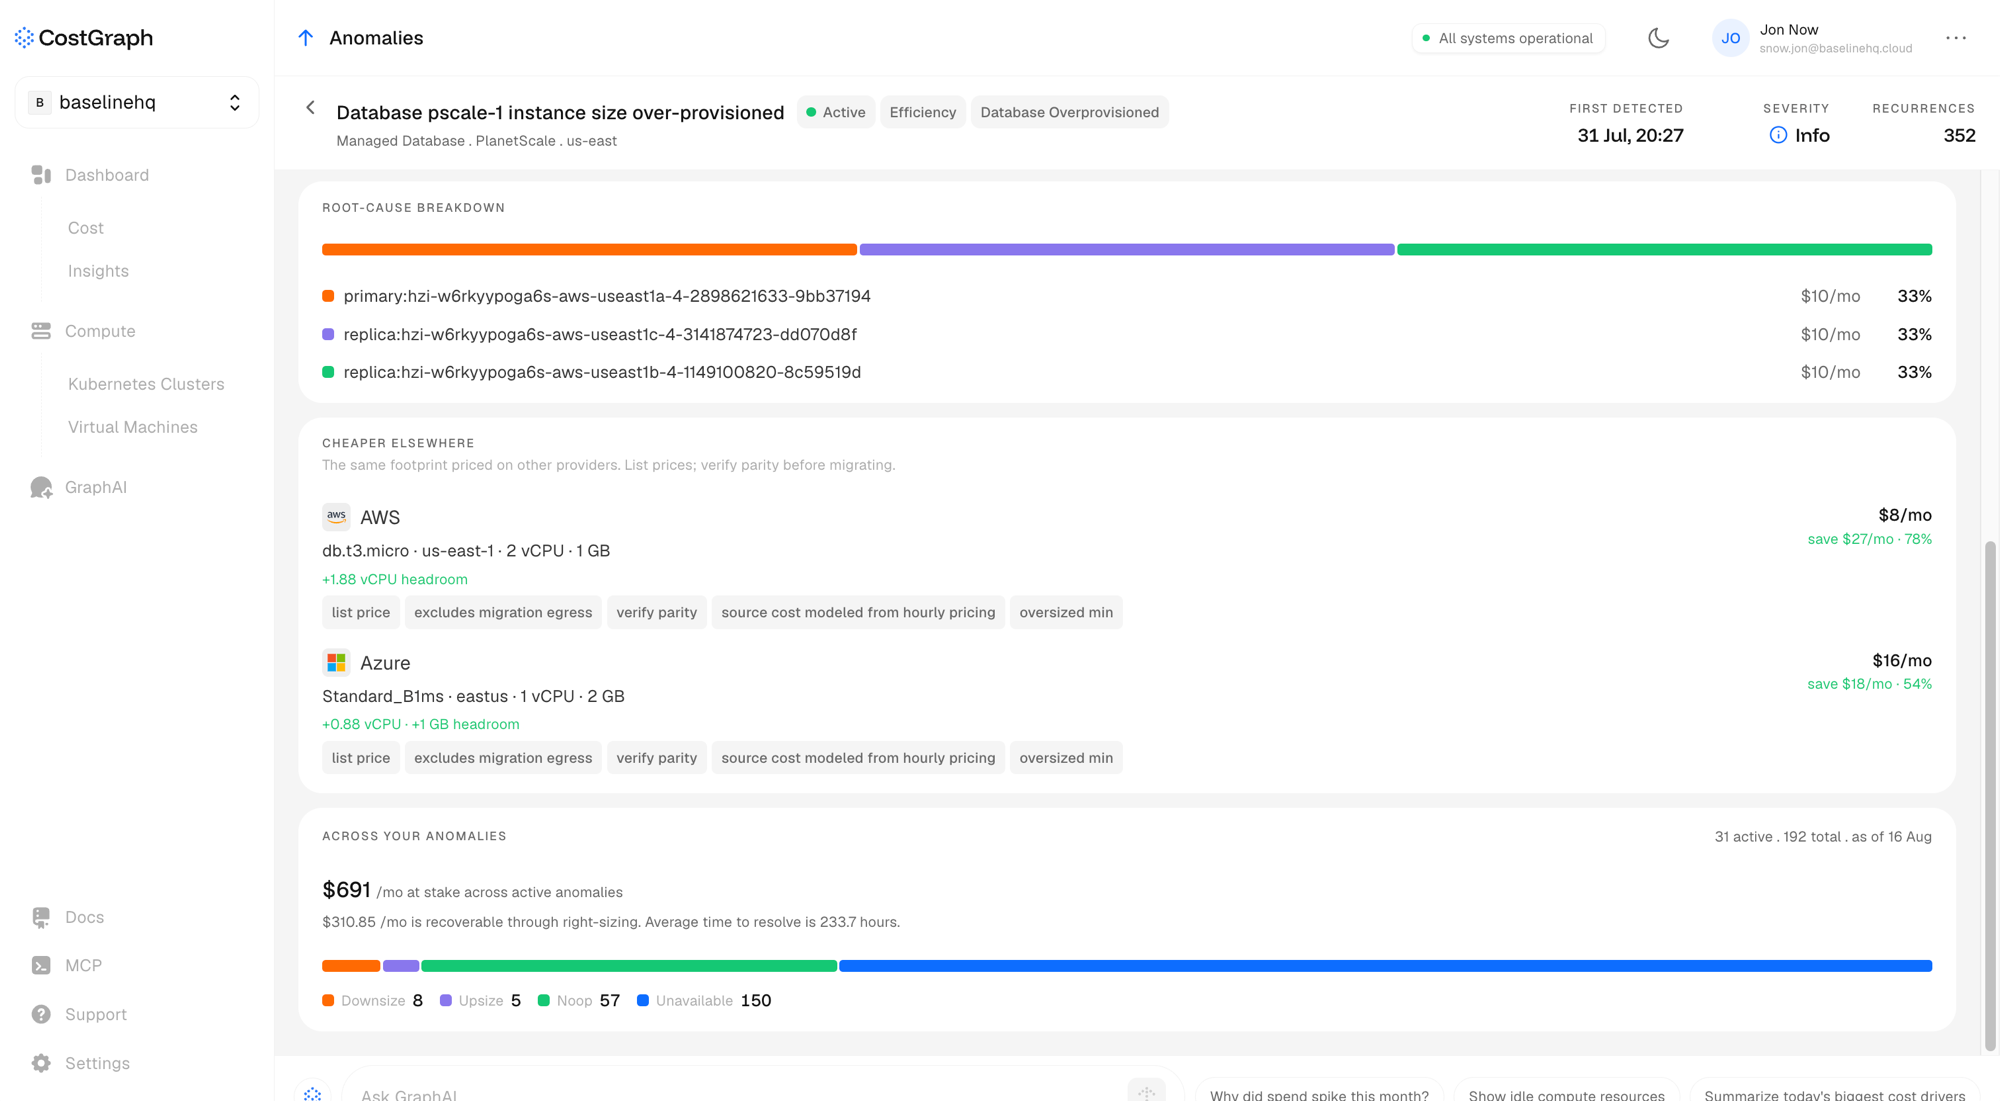The width and height of the screenshot is (2000, 1101).
Task: Click the green Noop segment of anomalies bar
Action: coord(629,966)
